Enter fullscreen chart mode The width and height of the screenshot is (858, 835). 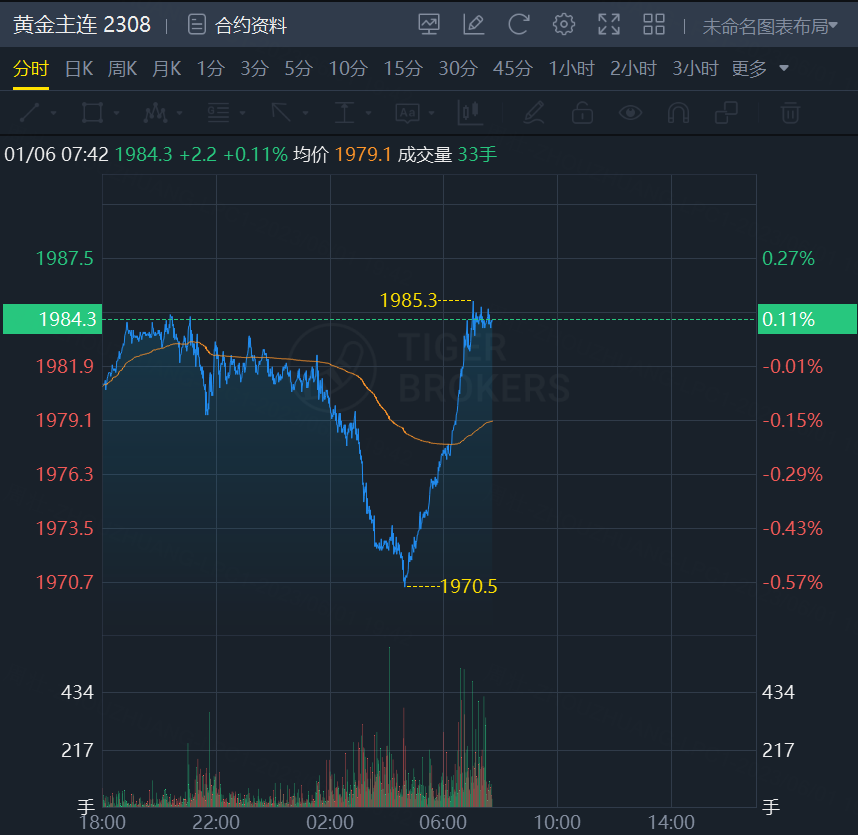click(x=609, y=25)
